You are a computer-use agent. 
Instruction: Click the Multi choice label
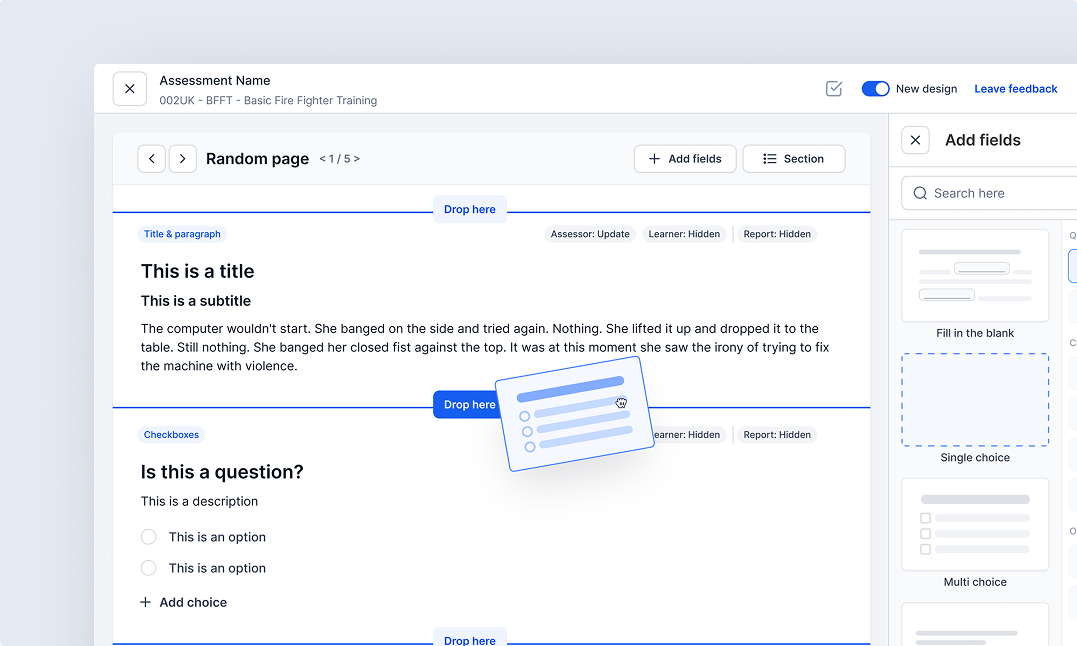975,582
